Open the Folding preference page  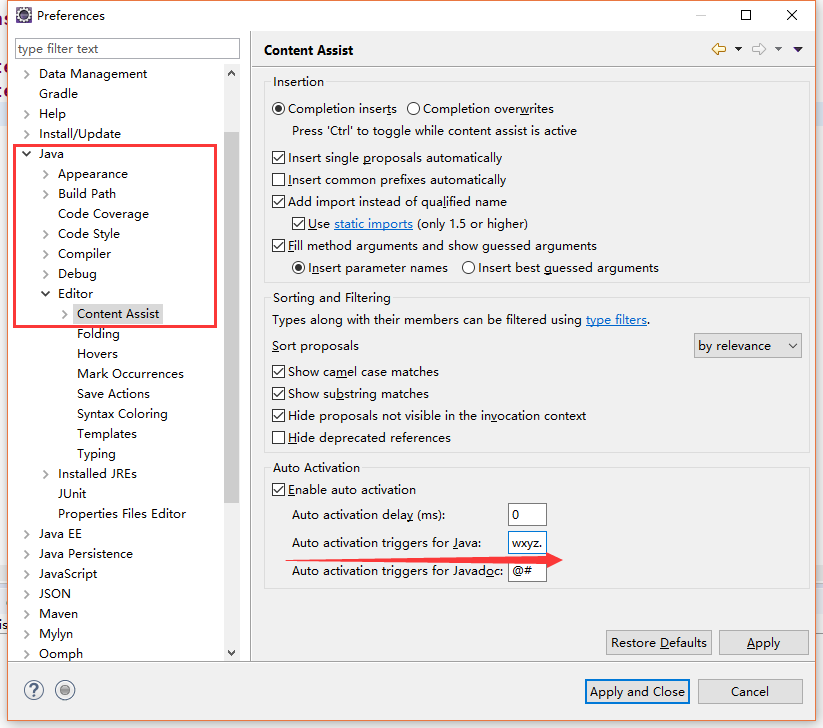(98, 334)
